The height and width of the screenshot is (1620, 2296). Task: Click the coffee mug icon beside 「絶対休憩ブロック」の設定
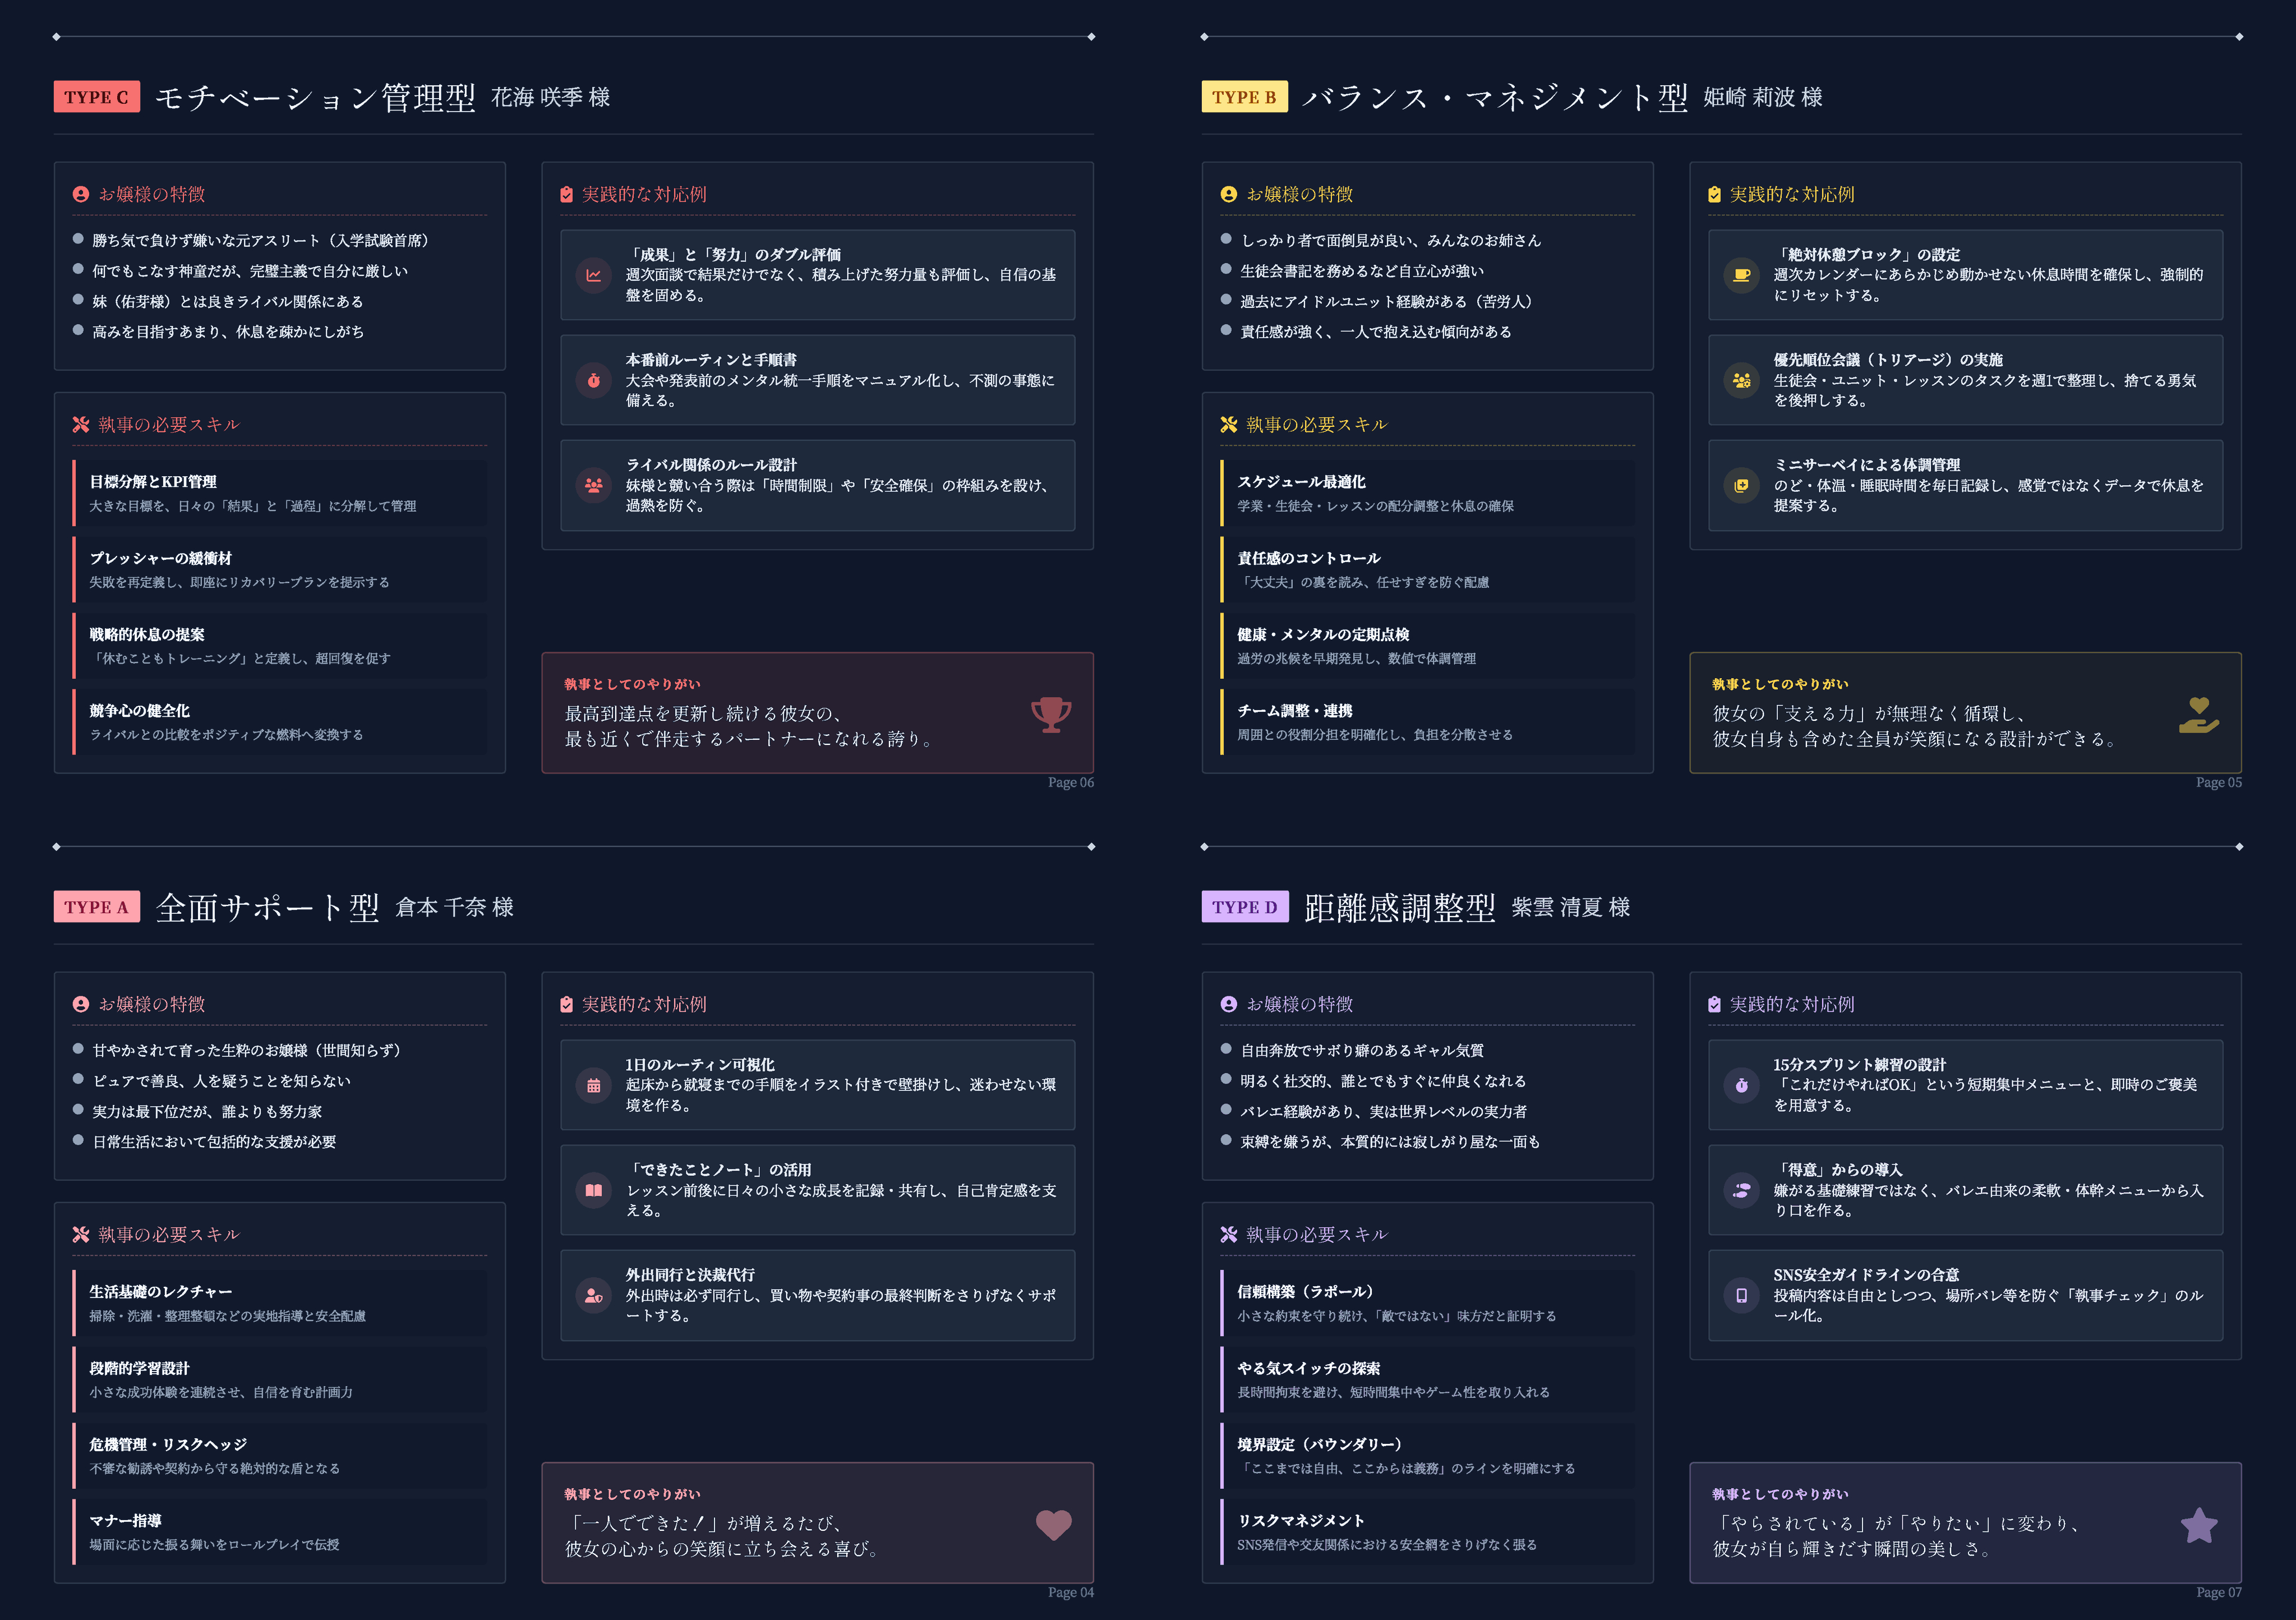pos(1741,275)
